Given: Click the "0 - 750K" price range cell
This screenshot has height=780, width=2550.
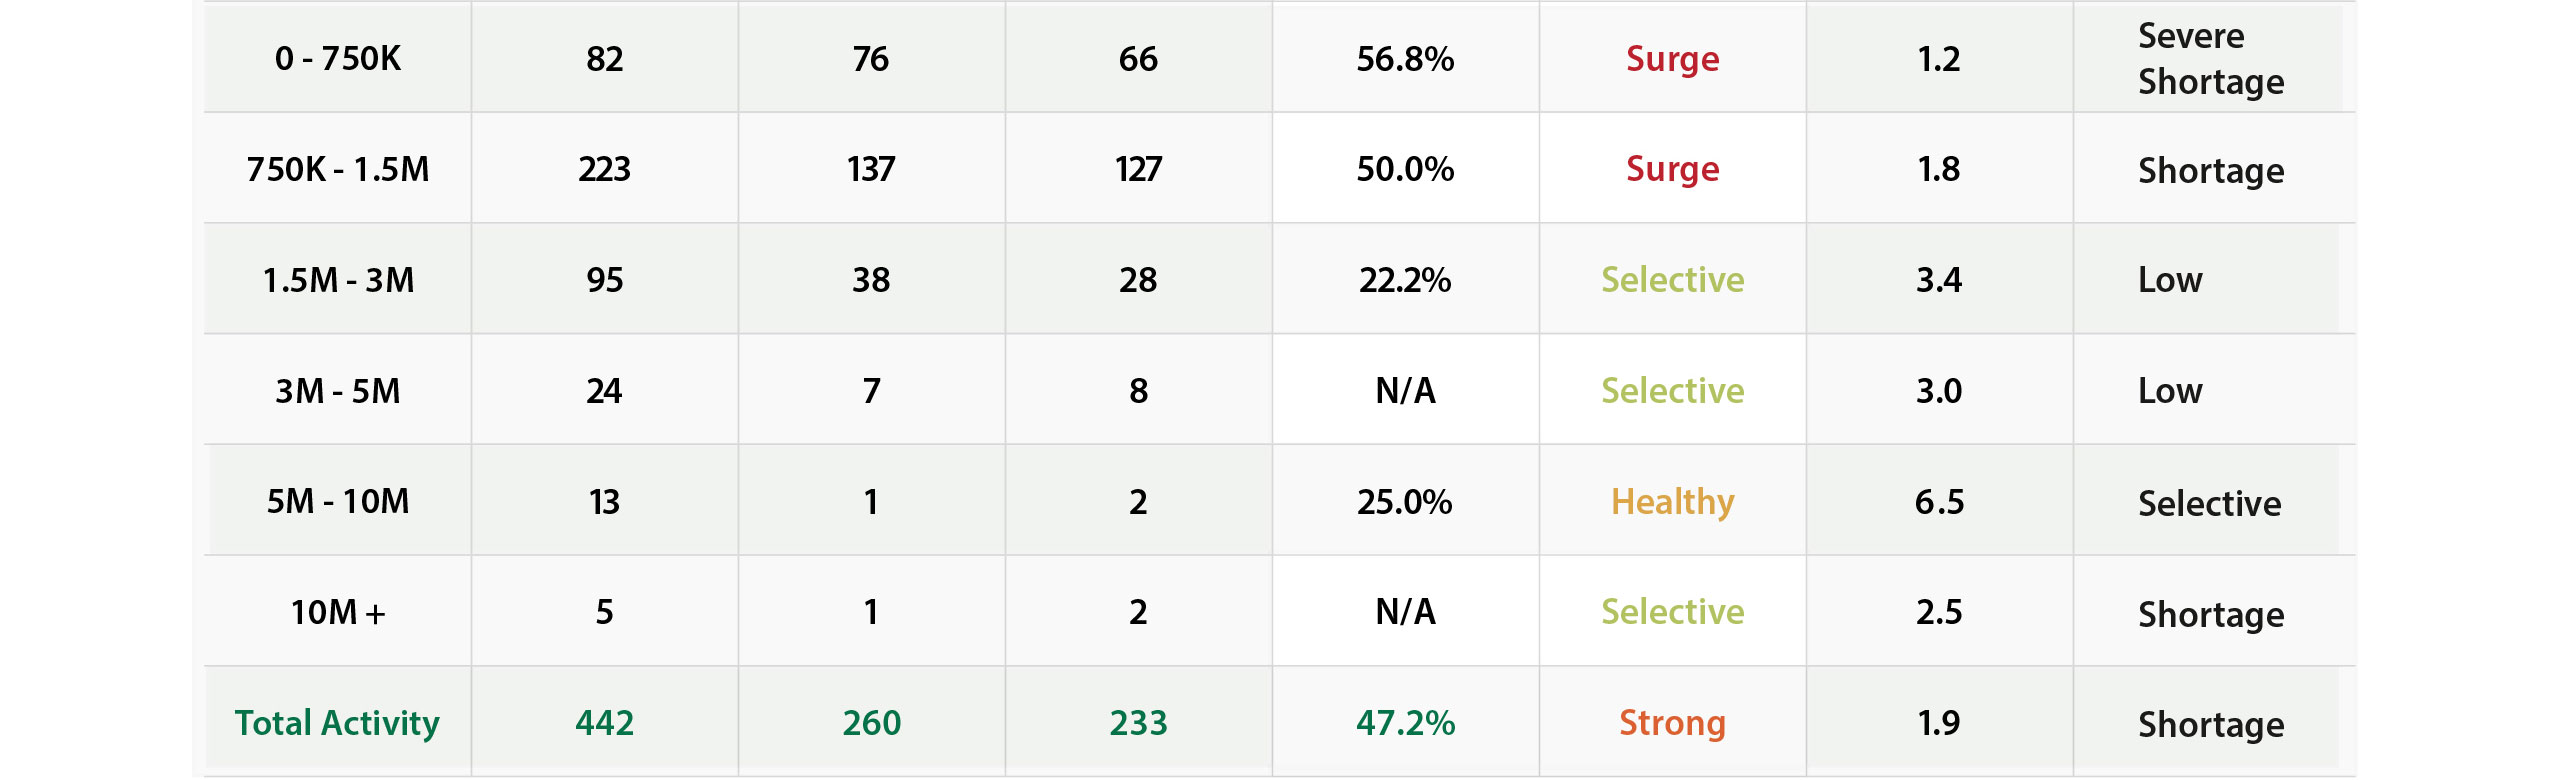Looking at the screenshot, I should [337, 59].
